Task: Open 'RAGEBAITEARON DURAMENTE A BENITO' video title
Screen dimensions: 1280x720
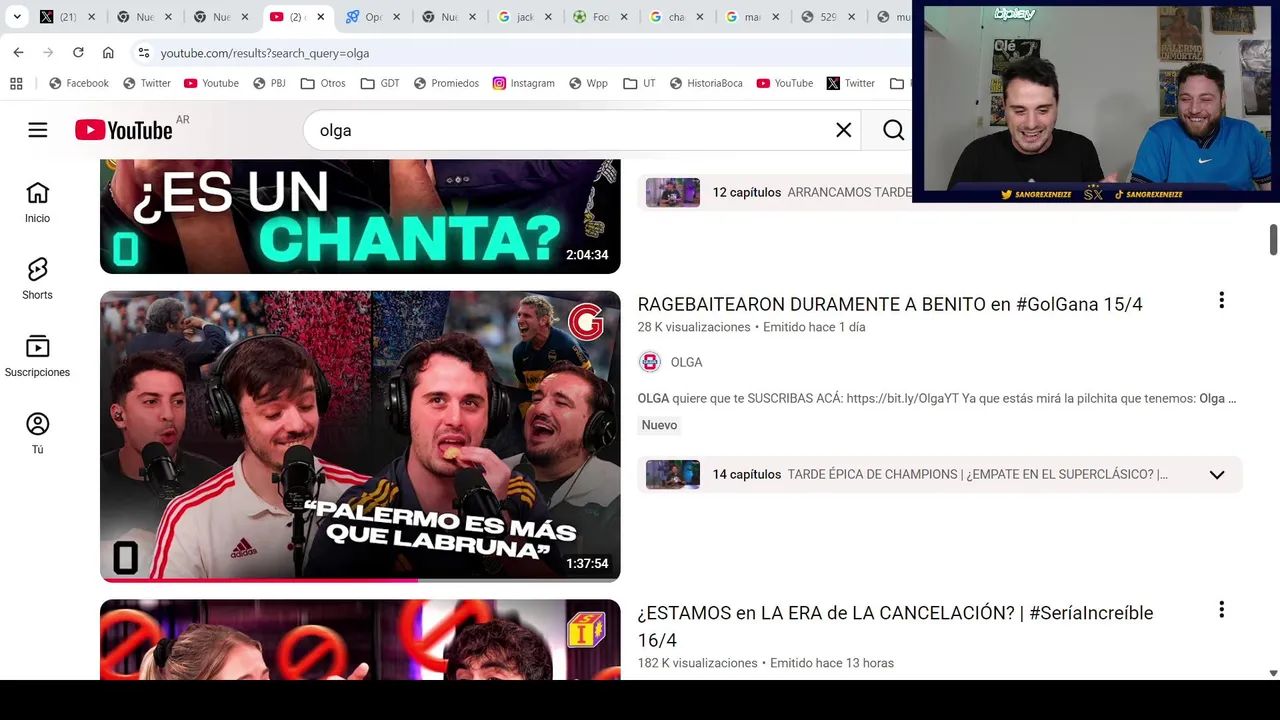Action: click(x=890, y=304)
